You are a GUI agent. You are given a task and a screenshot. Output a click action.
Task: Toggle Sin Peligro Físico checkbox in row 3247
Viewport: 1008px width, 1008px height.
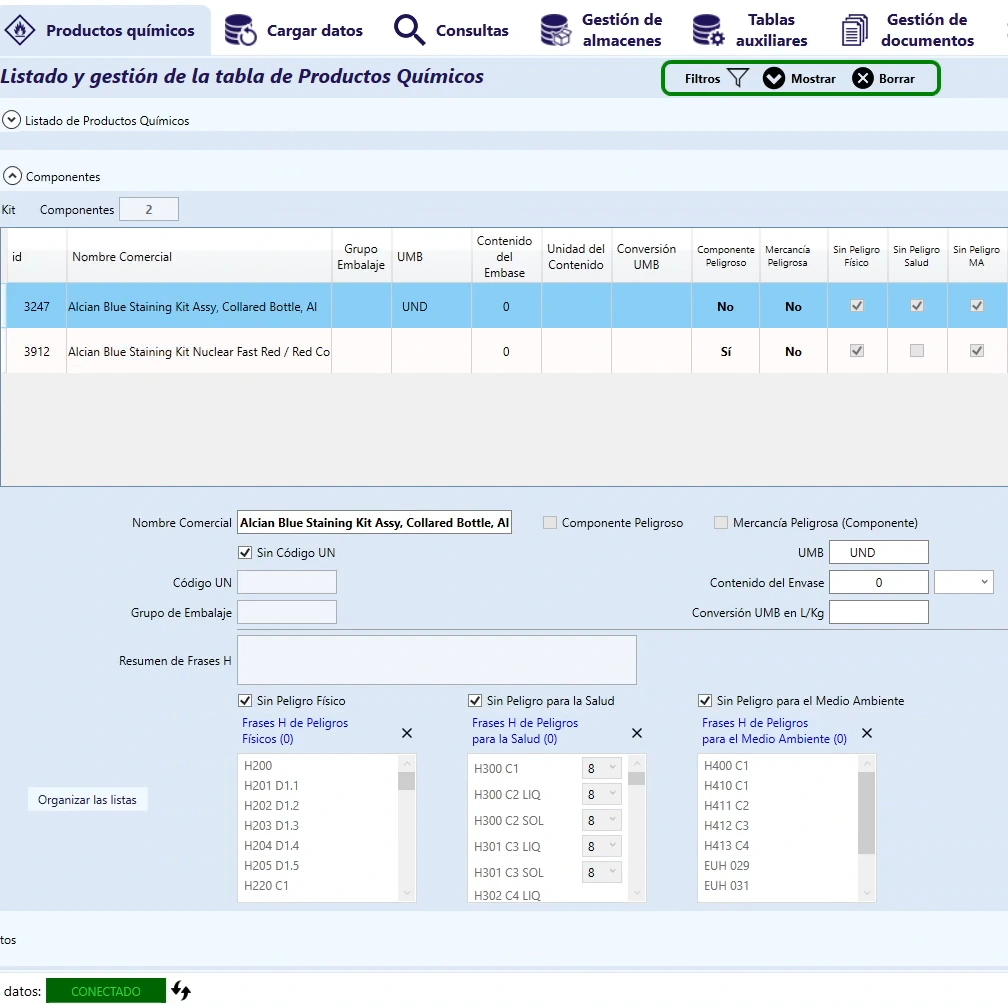pyautogui.click(x=857, y=305)
